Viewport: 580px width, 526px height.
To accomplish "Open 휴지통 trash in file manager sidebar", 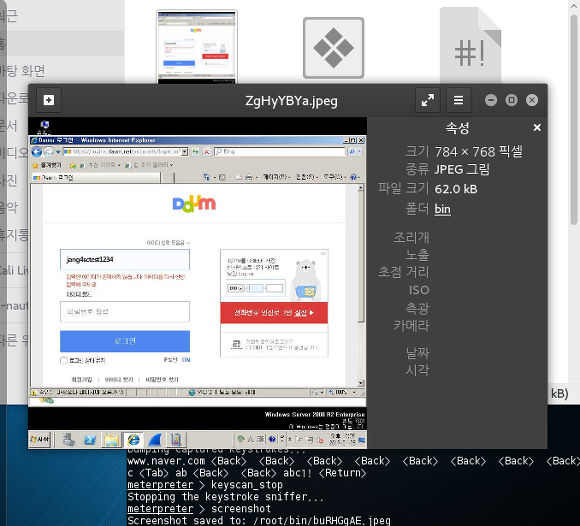I will [x=14, y=234].
